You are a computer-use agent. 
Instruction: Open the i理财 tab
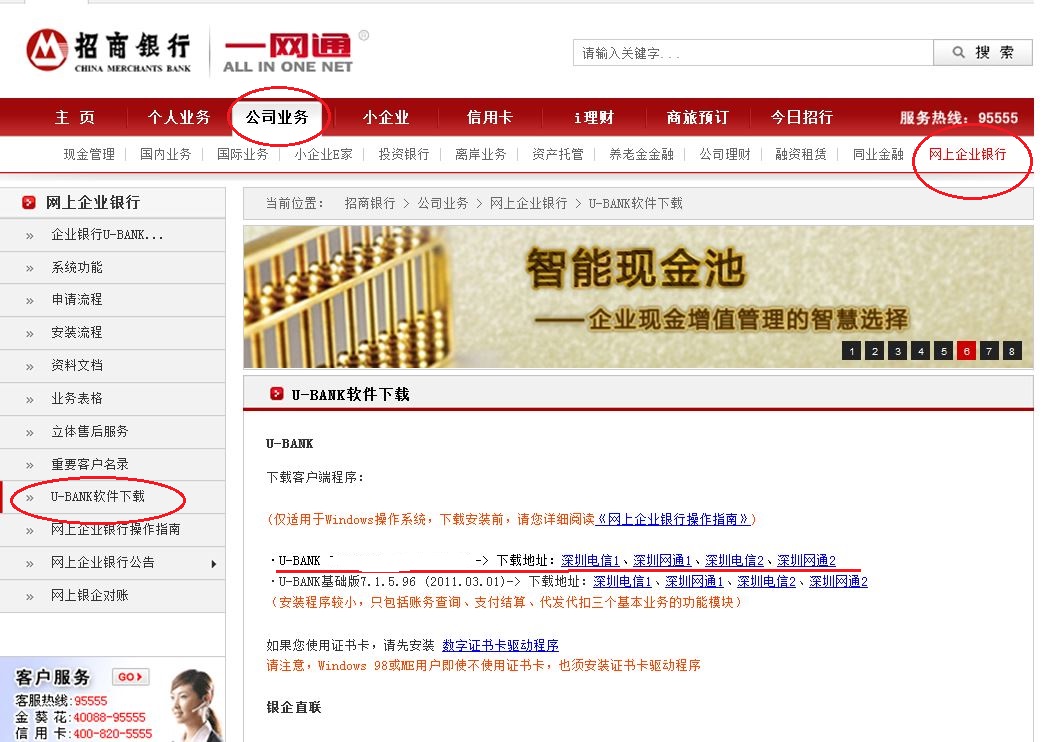(x=594, y=117)
